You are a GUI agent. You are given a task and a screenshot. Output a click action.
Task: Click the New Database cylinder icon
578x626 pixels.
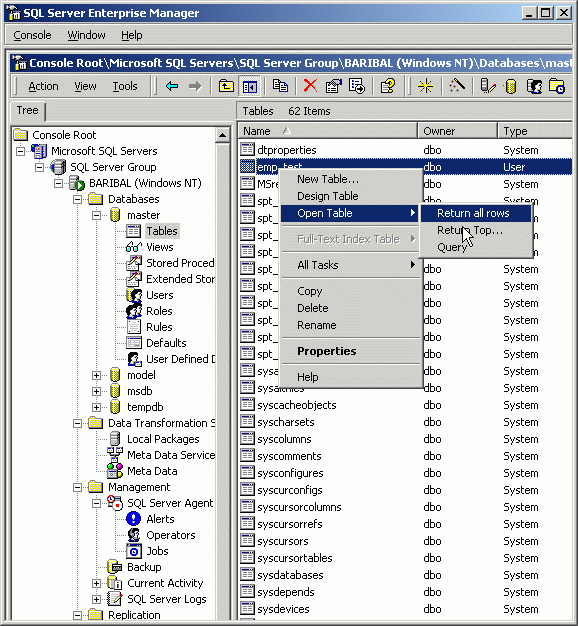click(x=511, y=86)
